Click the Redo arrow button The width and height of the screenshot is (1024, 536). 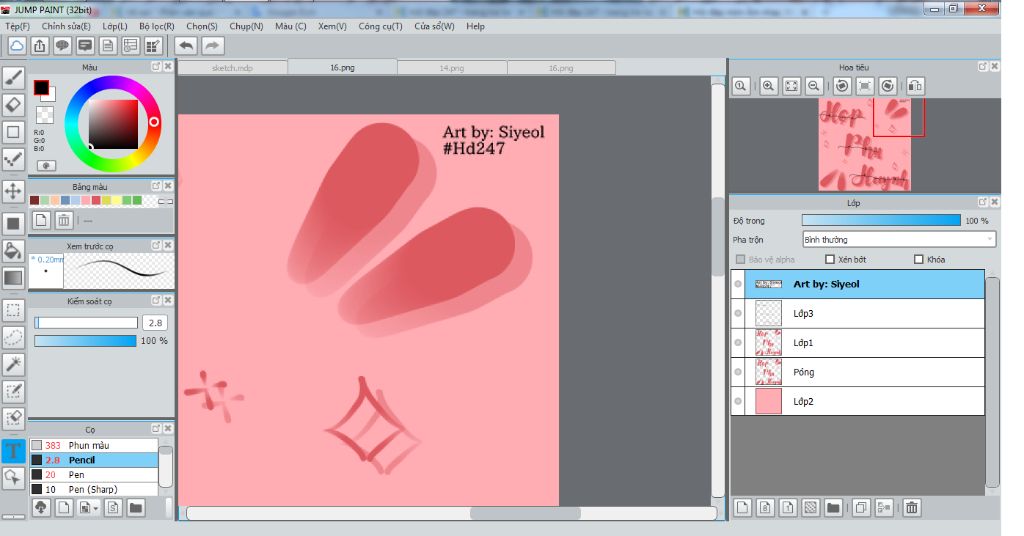click(212, 46)
